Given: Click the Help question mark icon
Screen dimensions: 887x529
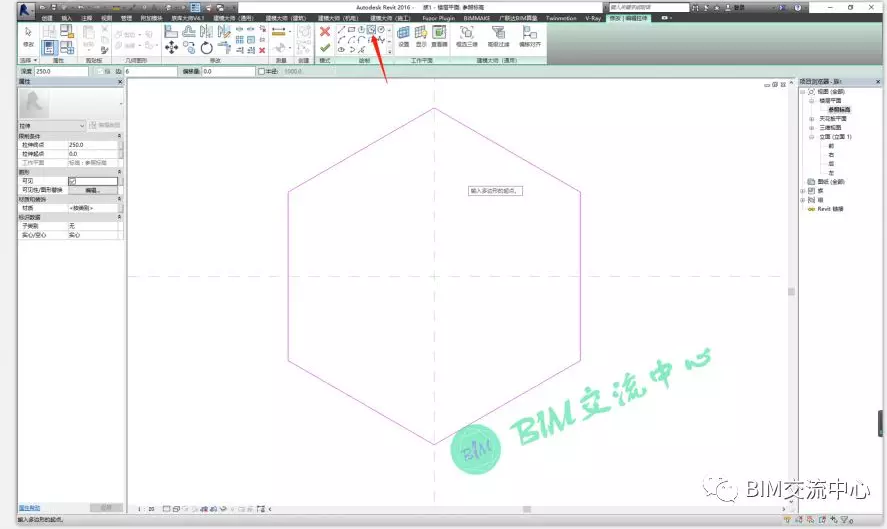Looking at the screenshot, I should point(798,7).
